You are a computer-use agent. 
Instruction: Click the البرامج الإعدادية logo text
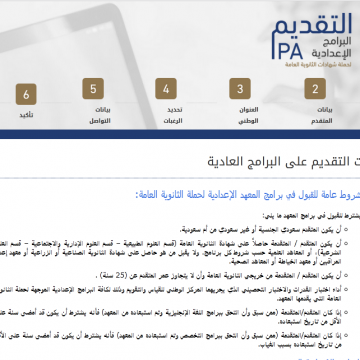pos(332,47)
